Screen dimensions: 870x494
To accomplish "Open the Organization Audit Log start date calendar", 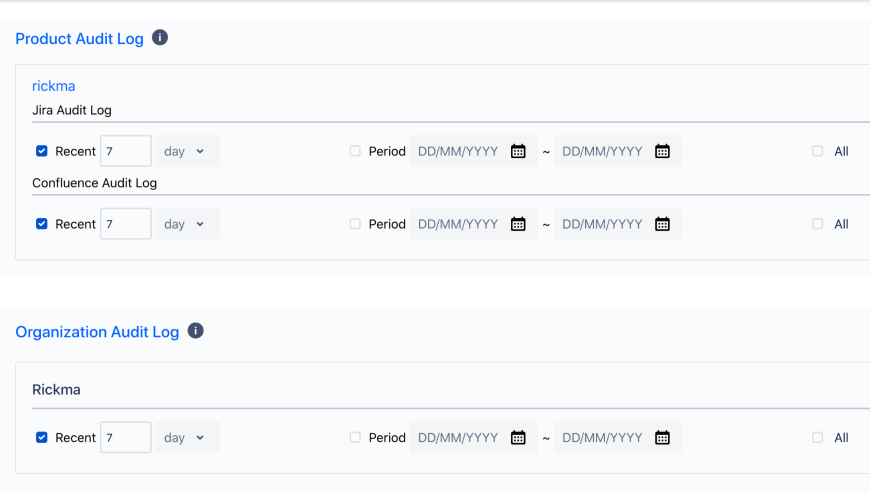I will point(518,437).
